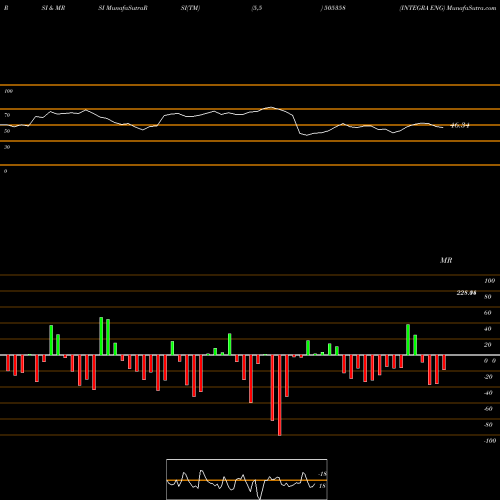The width and height of the screenshot is (500, 500).
Task: Click the tallest green histogram bar
Action: 101,336
